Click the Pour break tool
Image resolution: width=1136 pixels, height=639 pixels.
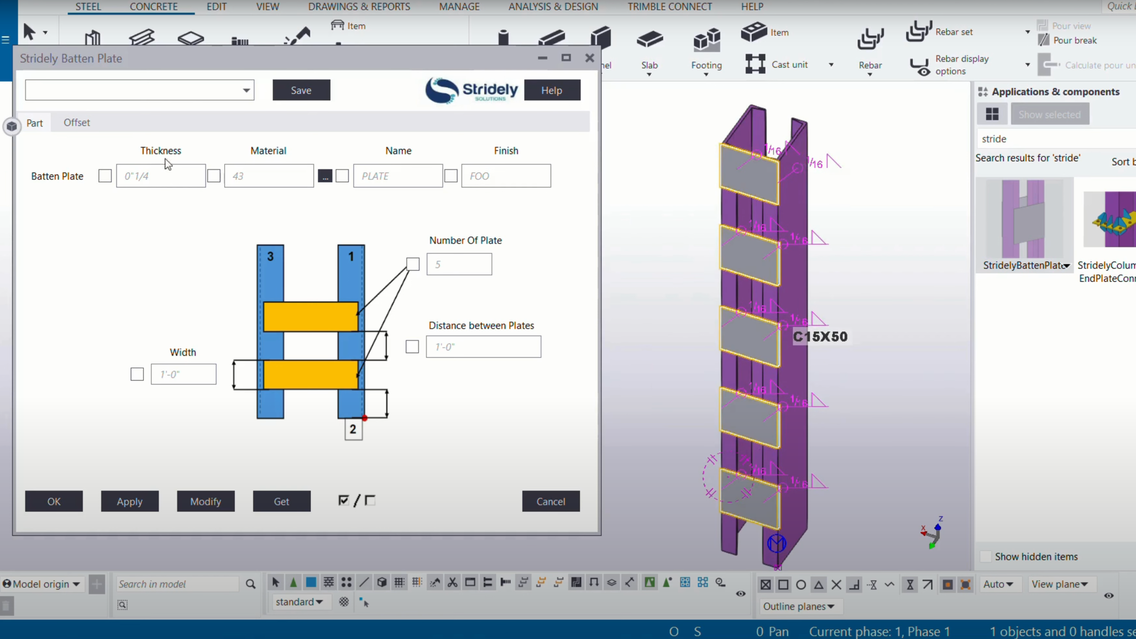(1068, 41)
